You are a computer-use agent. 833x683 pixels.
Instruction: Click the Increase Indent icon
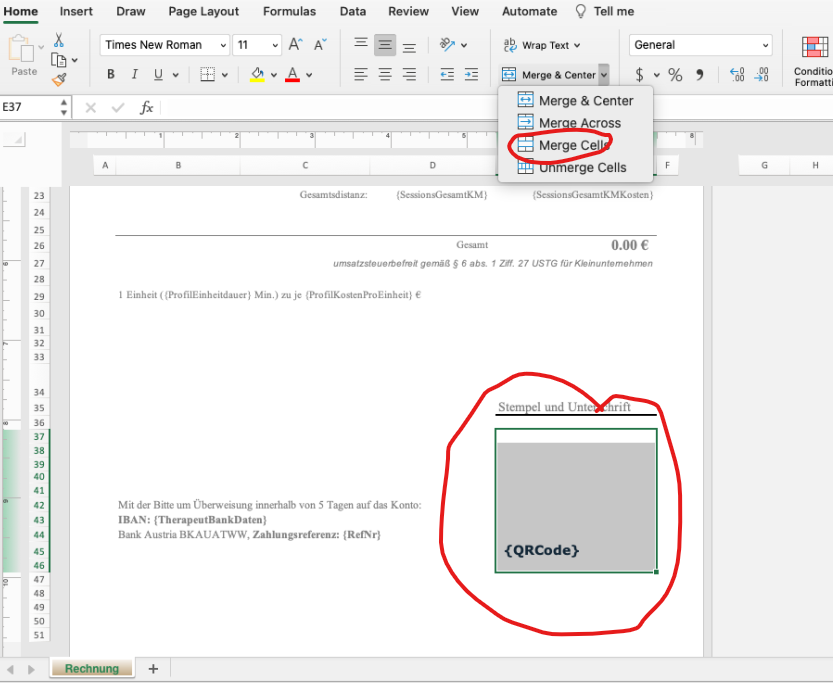(471, 74)
